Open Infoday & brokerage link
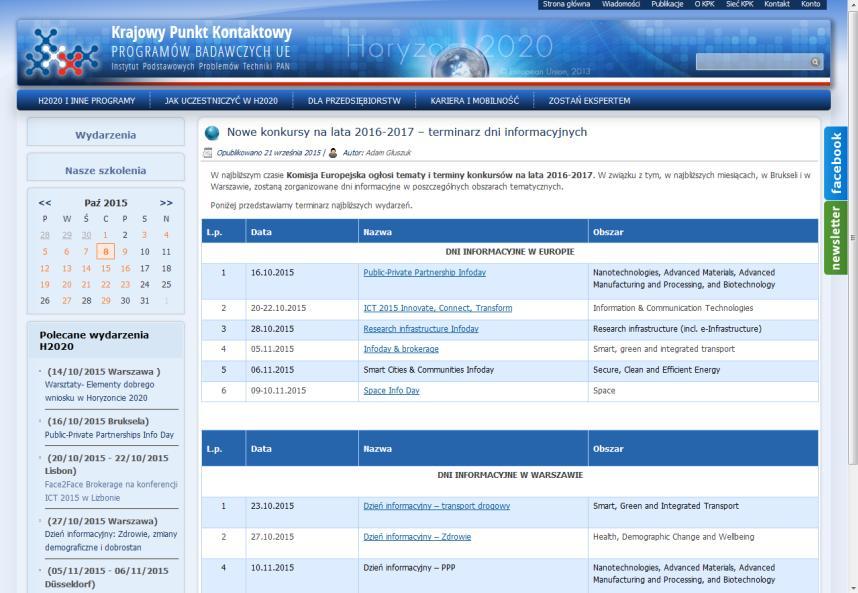Viewport: 858px width, 593px height. [401, 349]
